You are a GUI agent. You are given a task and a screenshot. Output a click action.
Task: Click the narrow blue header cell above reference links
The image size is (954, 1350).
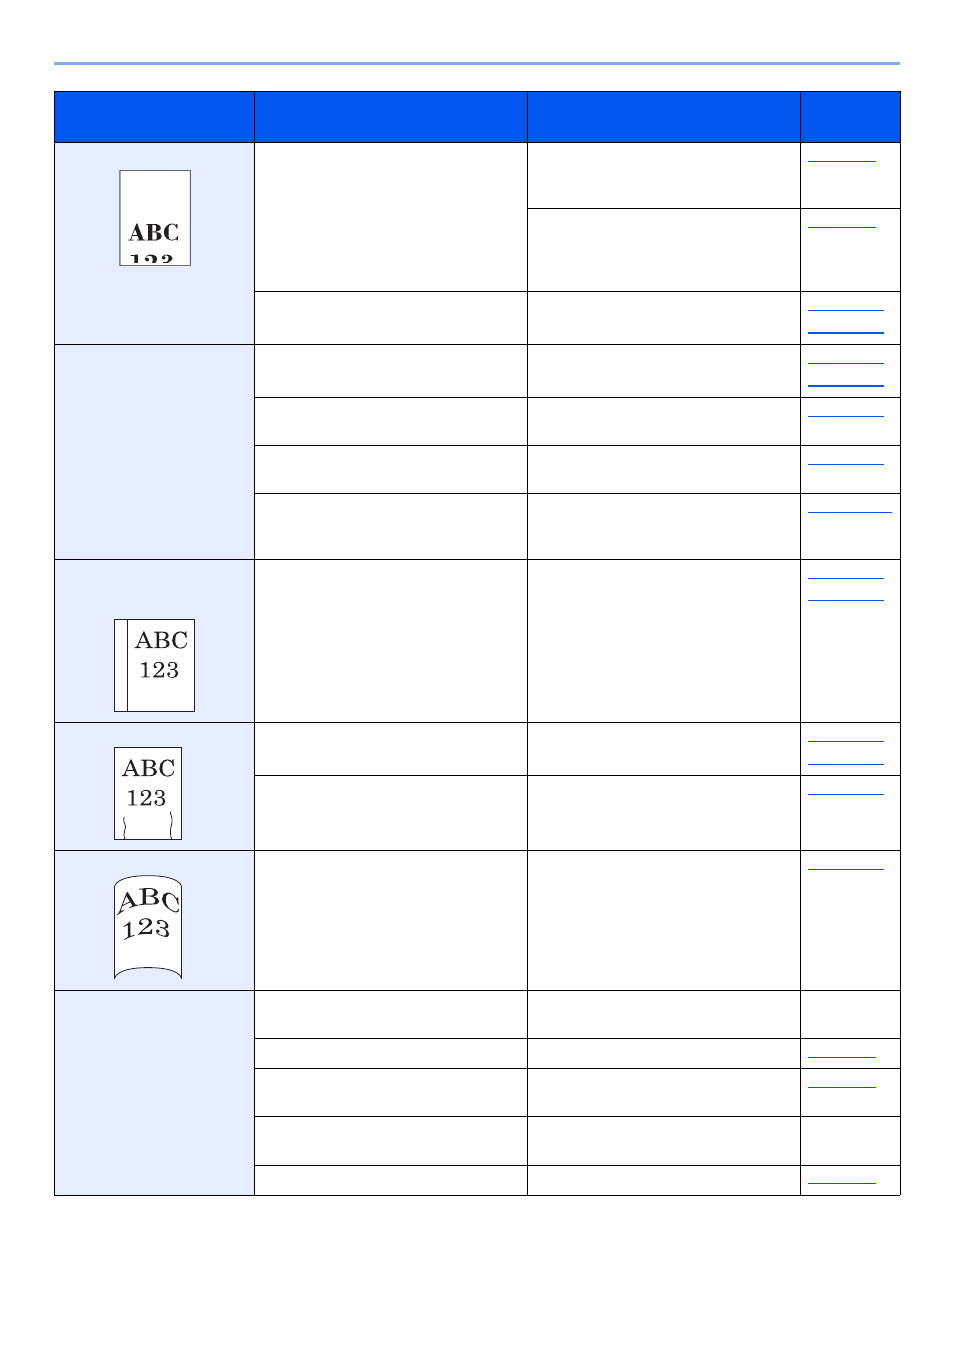[x=850, y=117]
